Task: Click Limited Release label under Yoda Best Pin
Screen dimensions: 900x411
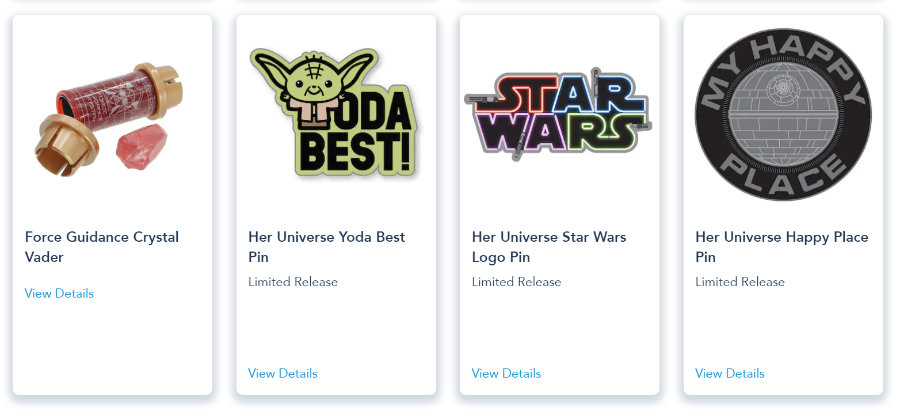Action: (293, 282)
